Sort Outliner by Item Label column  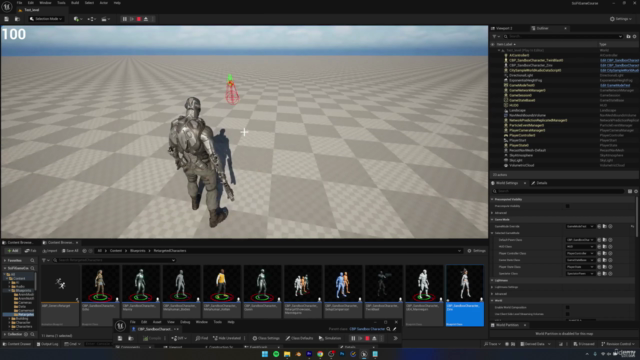pos(507,44)
